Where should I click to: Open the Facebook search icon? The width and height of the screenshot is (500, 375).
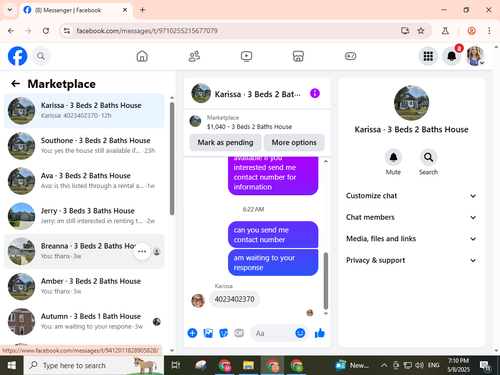click(x=41, y=56)
